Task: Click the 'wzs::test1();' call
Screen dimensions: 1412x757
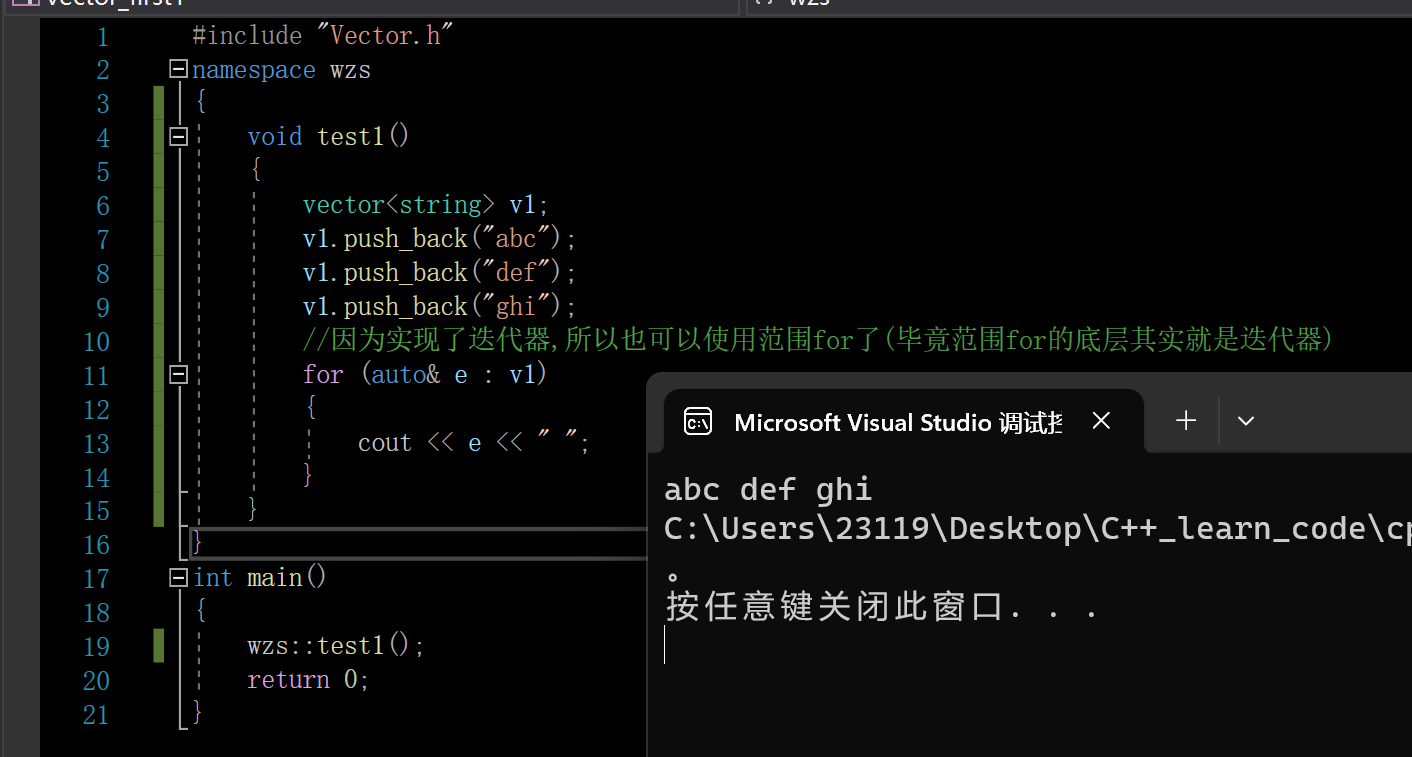Action: [336, 646]
